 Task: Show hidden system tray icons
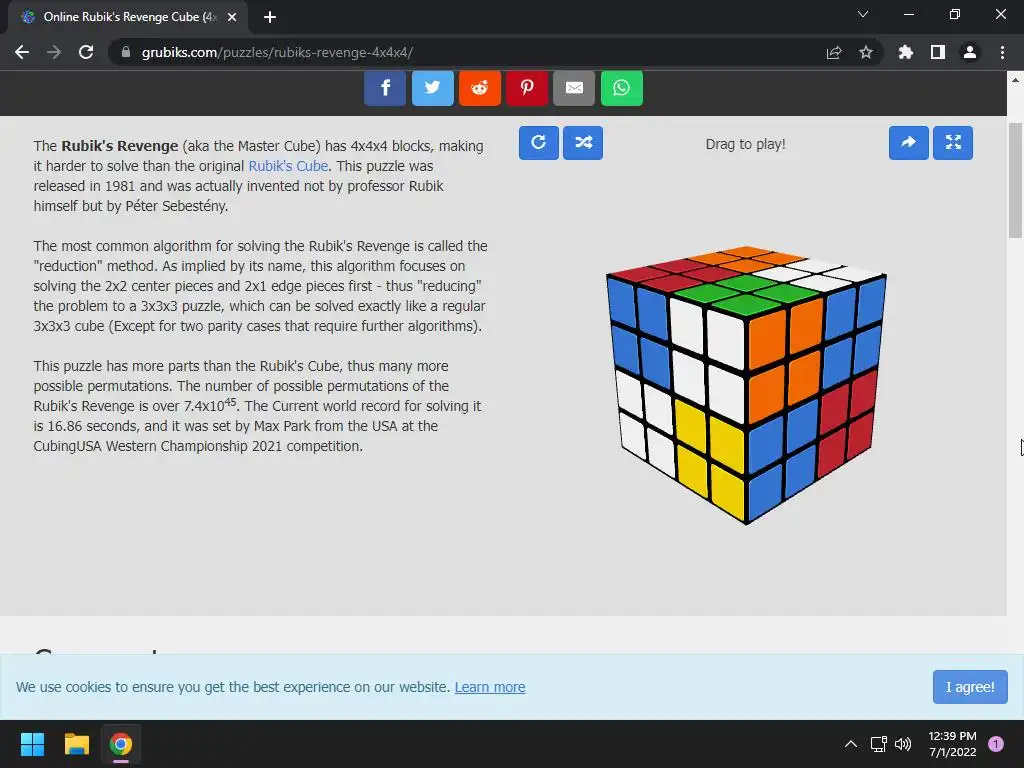tap(850, 744)
